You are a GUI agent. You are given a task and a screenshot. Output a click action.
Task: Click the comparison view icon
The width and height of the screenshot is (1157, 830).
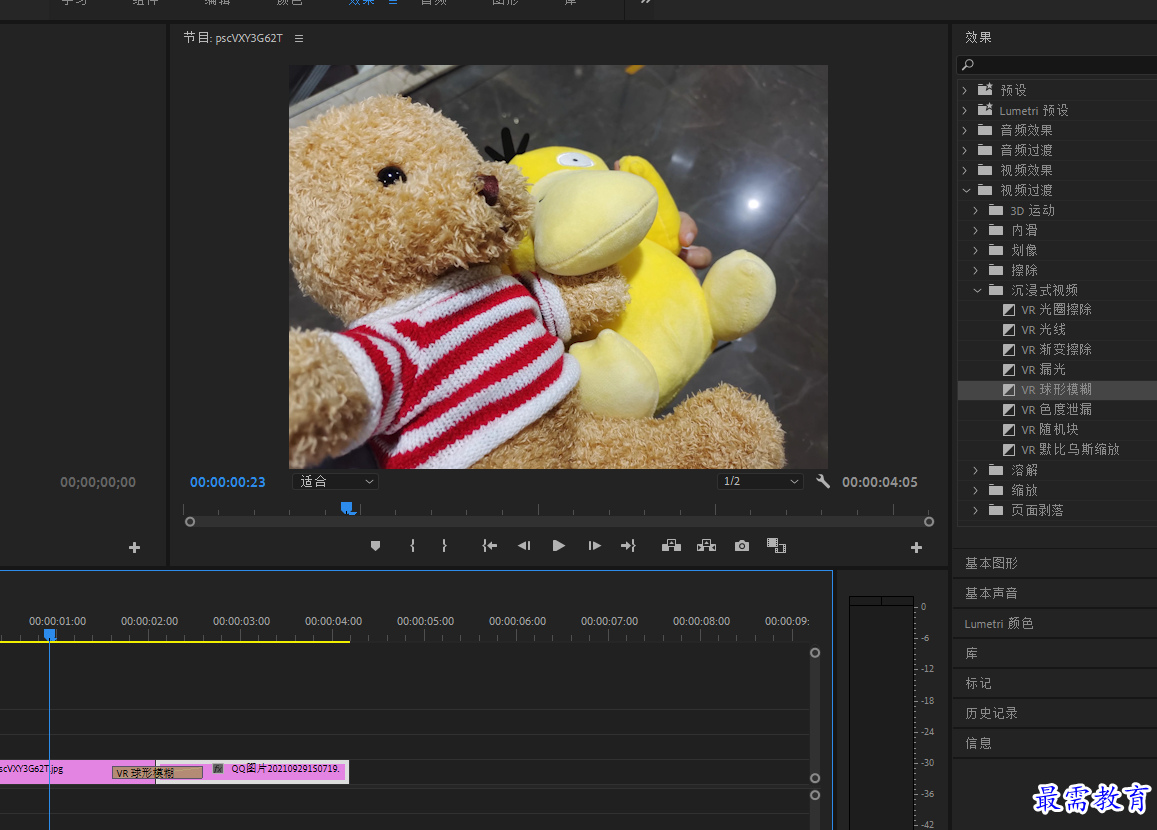[x=776, y=546]
